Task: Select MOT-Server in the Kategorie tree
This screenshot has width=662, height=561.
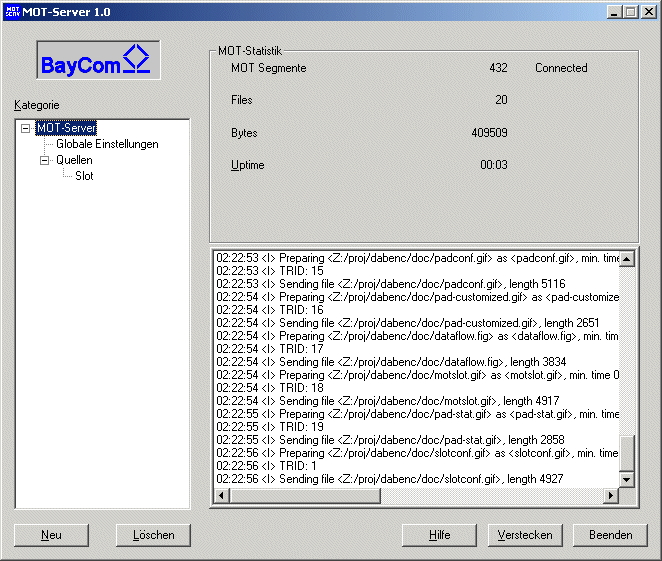Action: pyautogui.click(x=66, y=128)
